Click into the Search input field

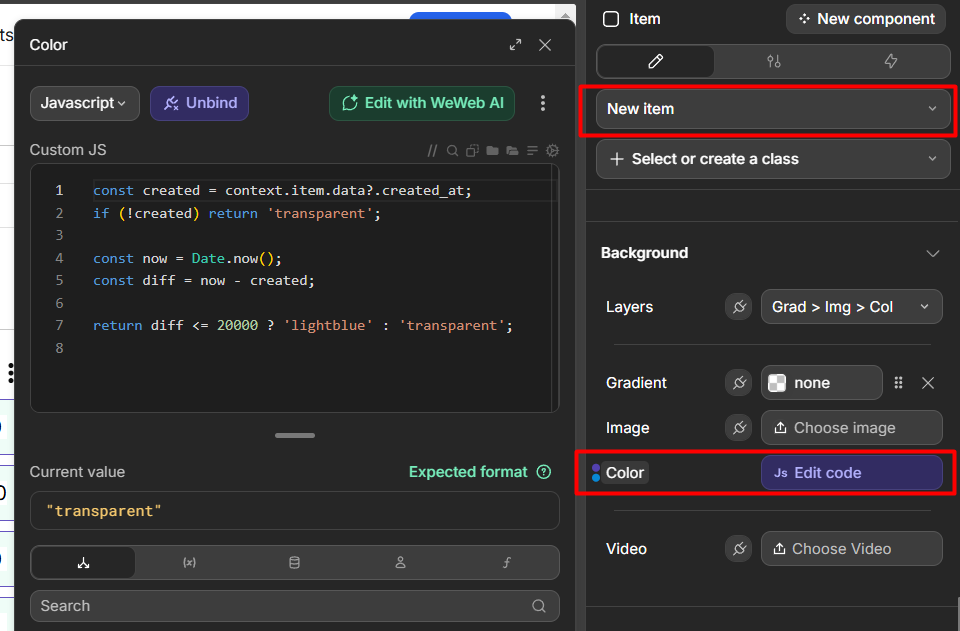(294, 606)
